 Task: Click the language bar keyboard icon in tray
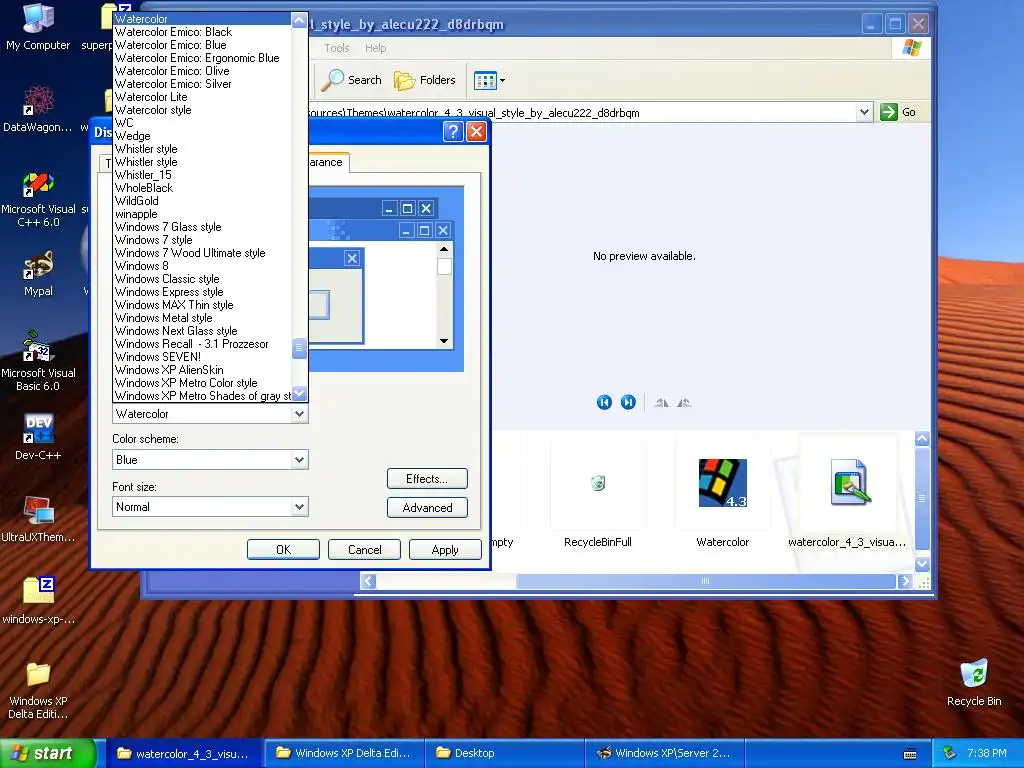910,754
